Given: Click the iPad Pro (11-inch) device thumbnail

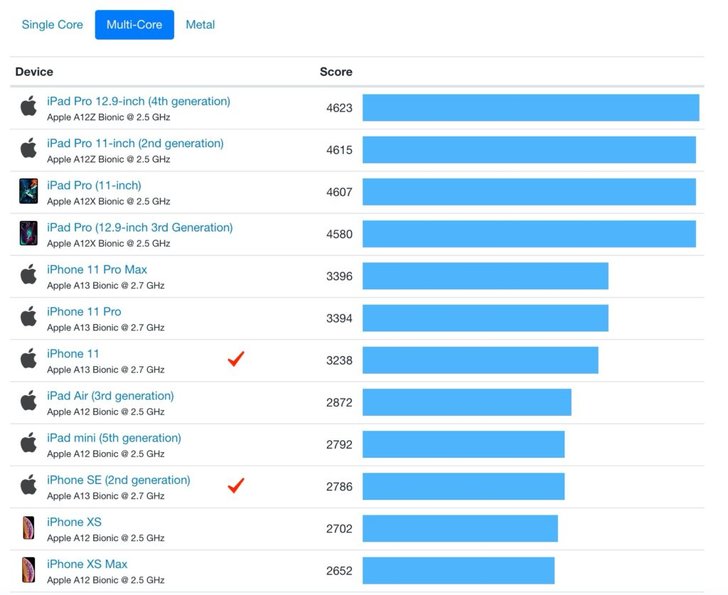Looking at the screenshot, I should [28, 191].
